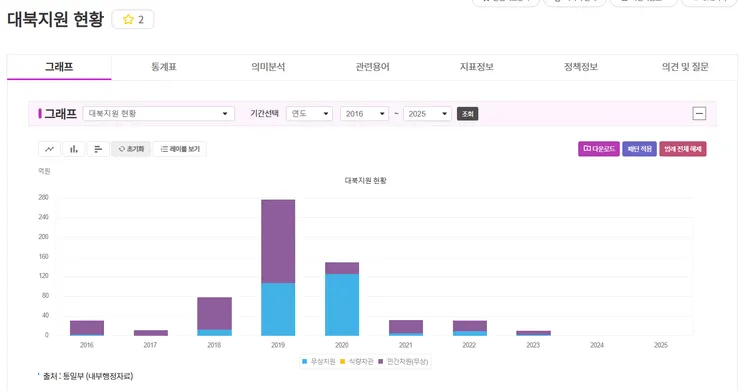Click the purple 2022 bar segment

point(470,326)
